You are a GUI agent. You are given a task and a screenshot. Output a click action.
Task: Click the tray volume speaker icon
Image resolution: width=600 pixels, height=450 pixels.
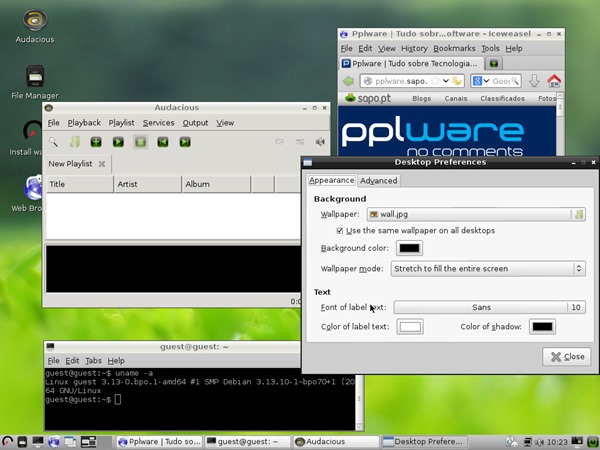click(x=540, y=442)
